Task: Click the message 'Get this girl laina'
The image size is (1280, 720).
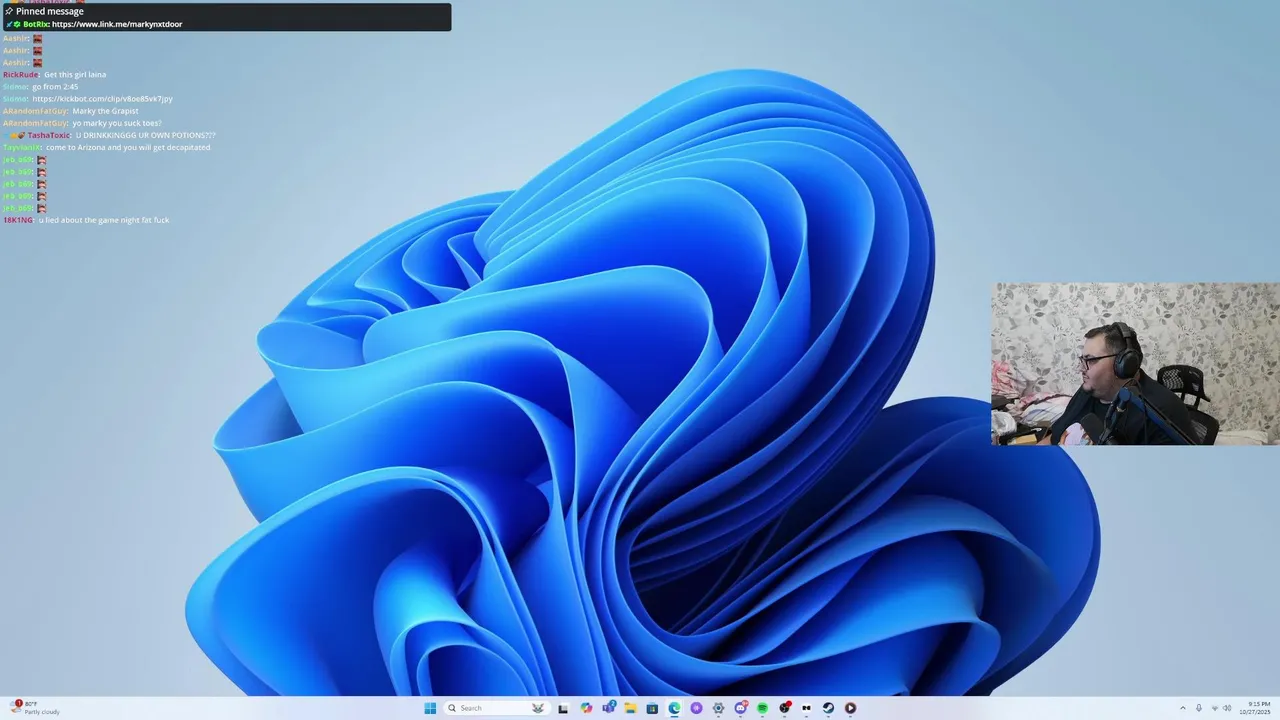Action: 75,75
